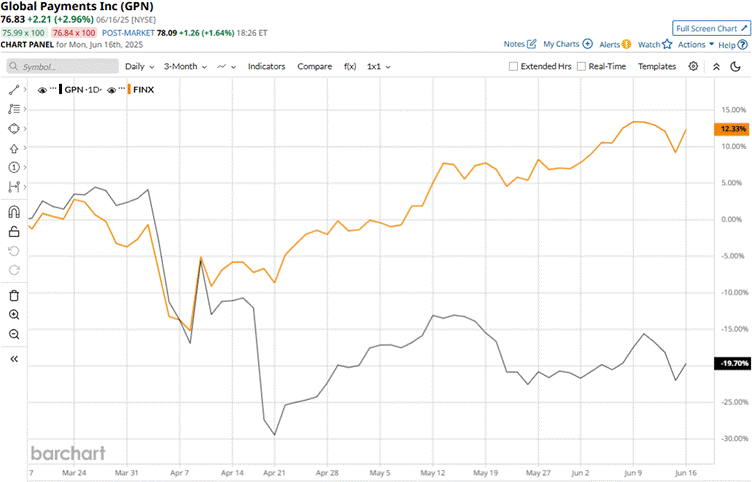Zoom out with the magnifier minus
This screenshot has height=482, width=752.
14,334
